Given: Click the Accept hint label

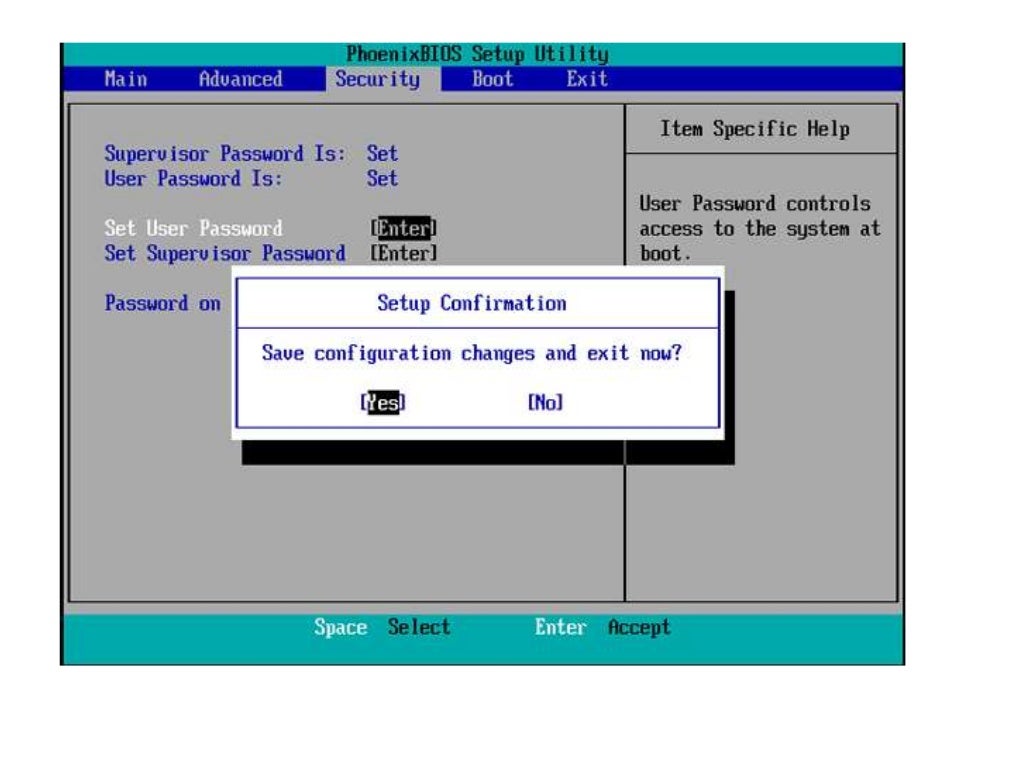Looking at the screenshot, I should point(639,627).
